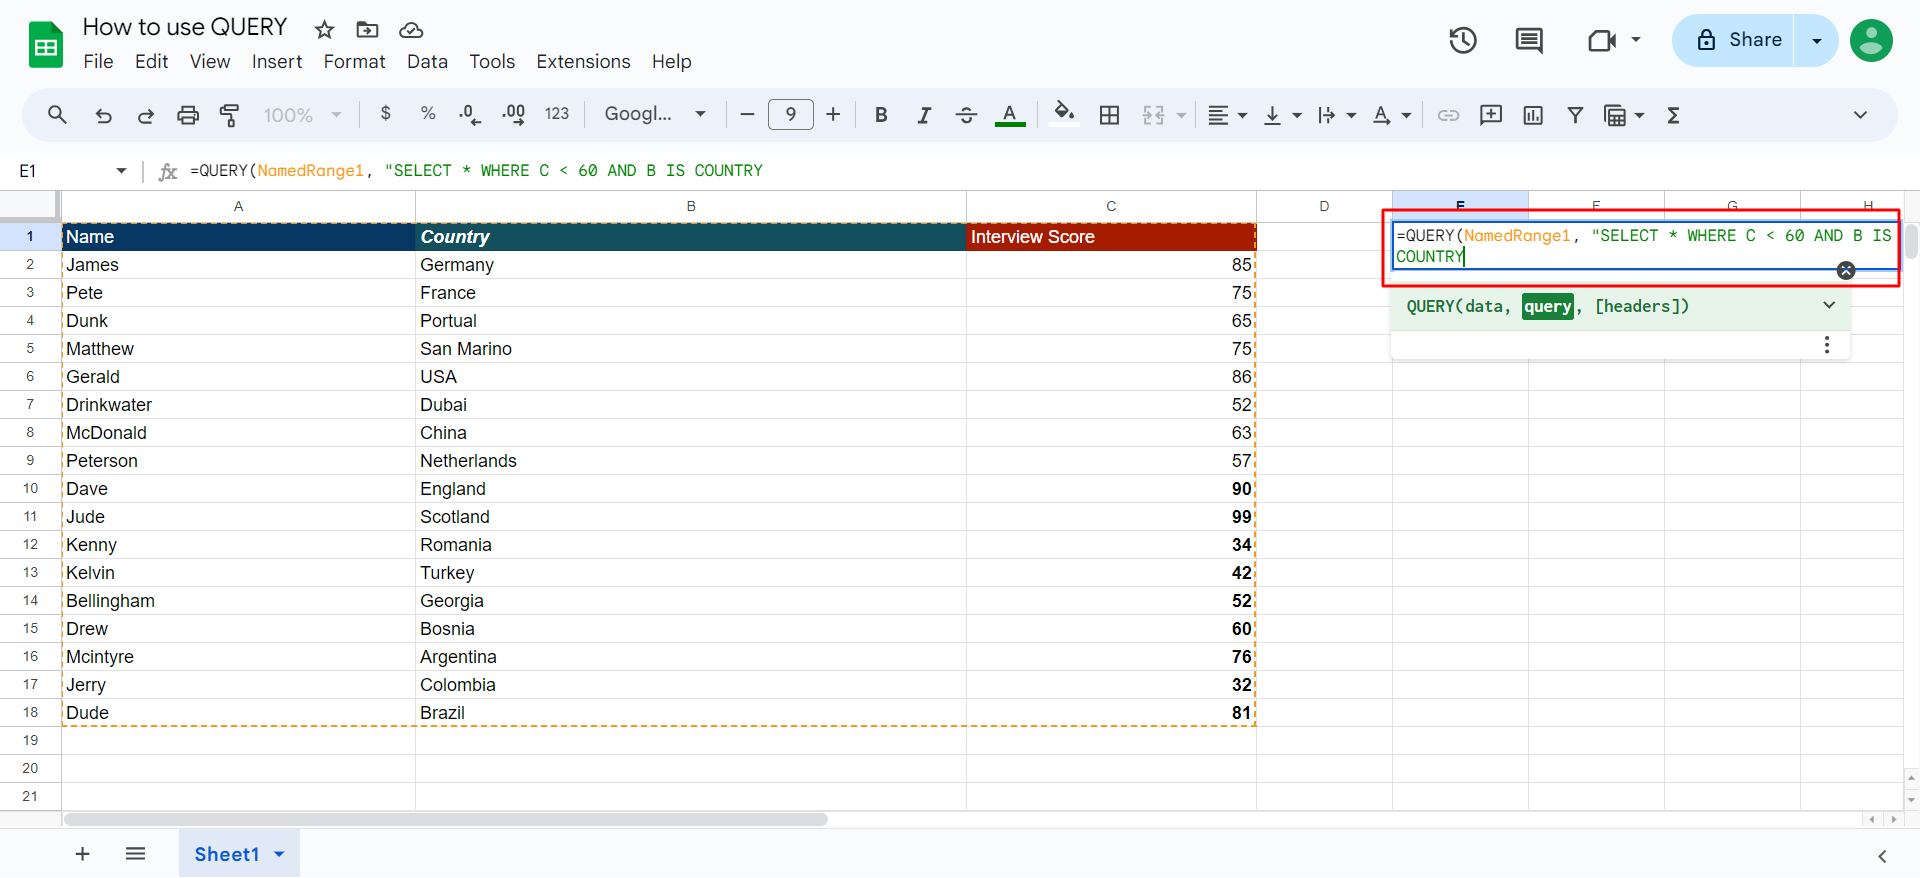1920x878 pixels.
Task: Open merge cells options arrow
Action: [x=1181, y=115]
